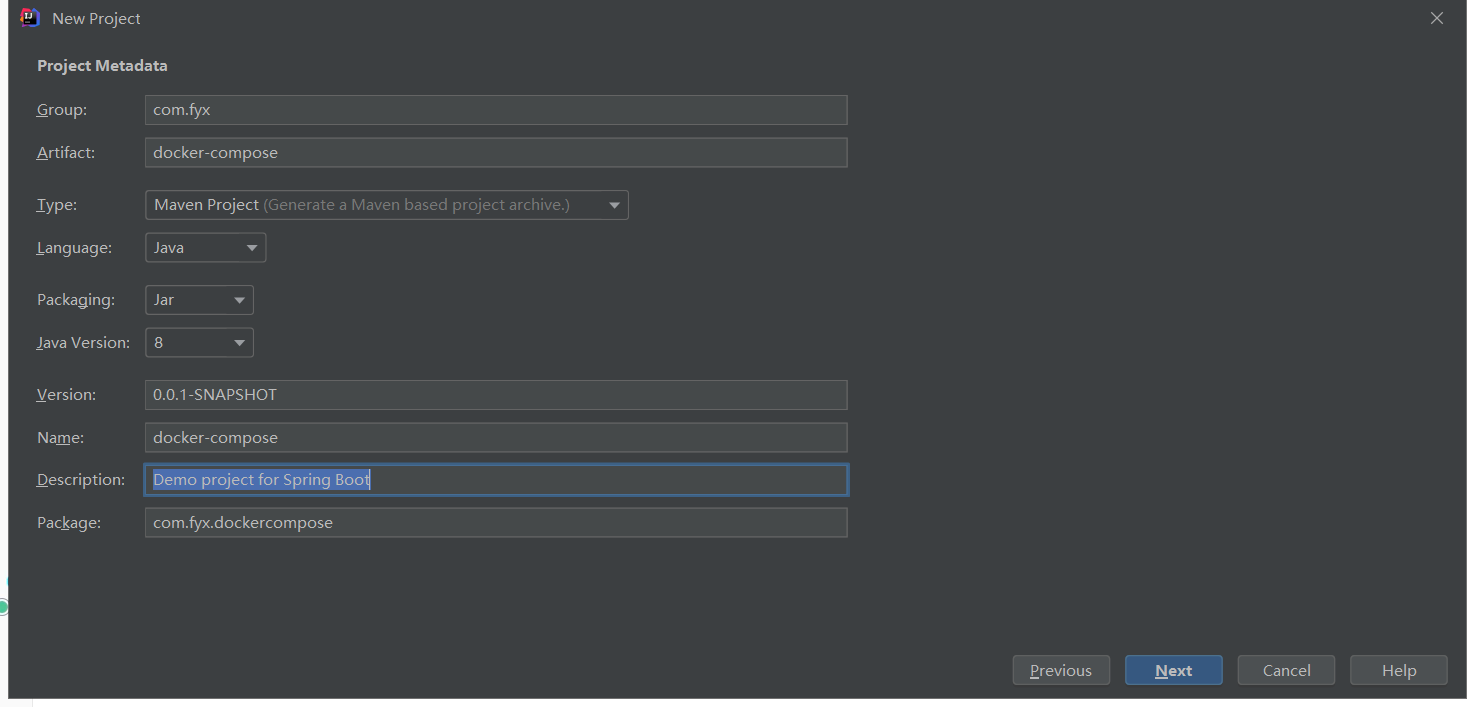Image resolution: width=1475 pixels, height=707 pixels.
Task: Click the Name field with docker-compose
Action: 496,437
